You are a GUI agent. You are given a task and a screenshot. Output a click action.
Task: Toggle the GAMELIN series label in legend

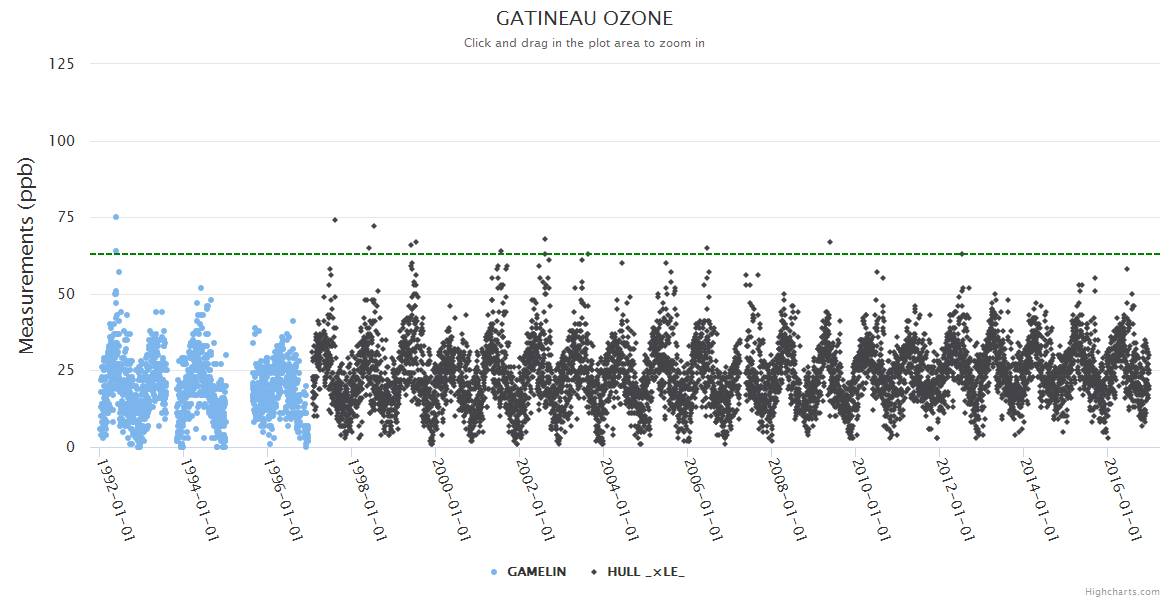(x=536, y=572)
